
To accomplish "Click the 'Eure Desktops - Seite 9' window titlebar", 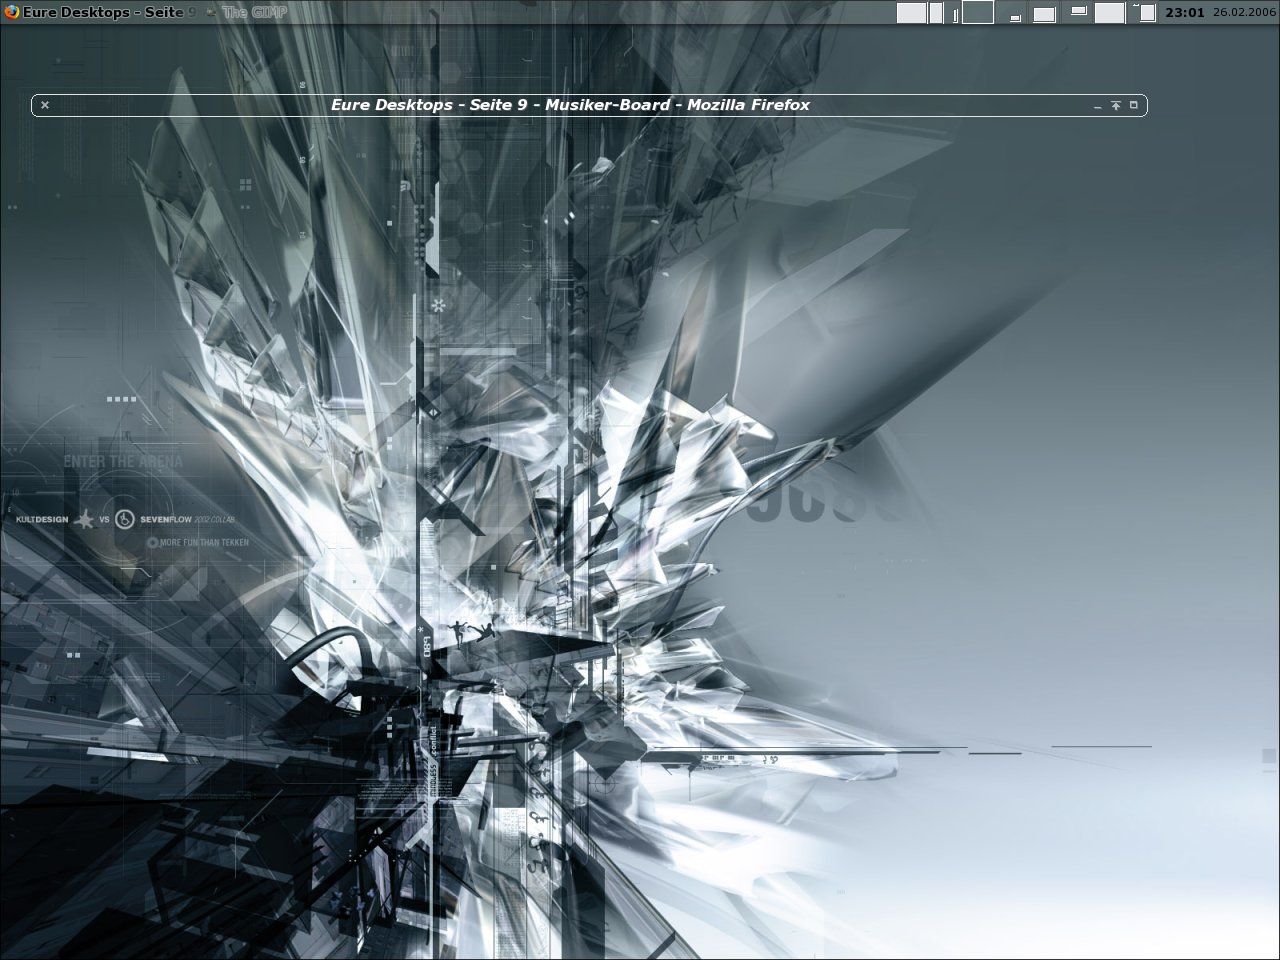I will coord(589,105).
